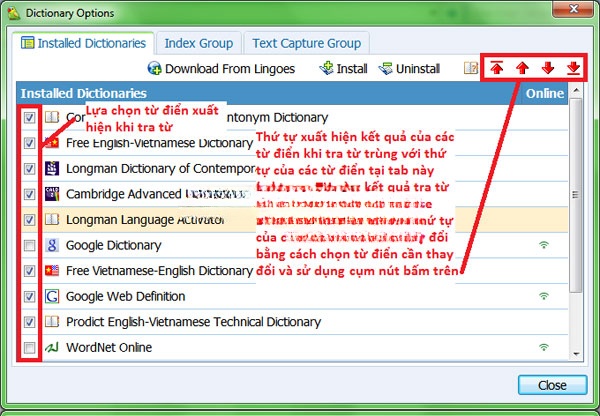Uncheck the first dictionary row checkbox
The image size is (600, 416).
(29, 117)
